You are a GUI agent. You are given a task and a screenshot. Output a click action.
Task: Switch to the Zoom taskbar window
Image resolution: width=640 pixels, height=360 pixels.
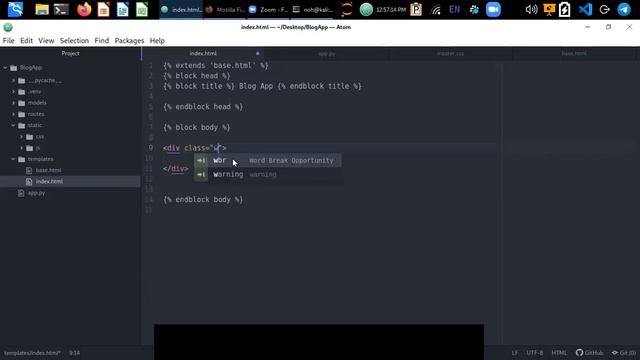[x=268, y=9]
